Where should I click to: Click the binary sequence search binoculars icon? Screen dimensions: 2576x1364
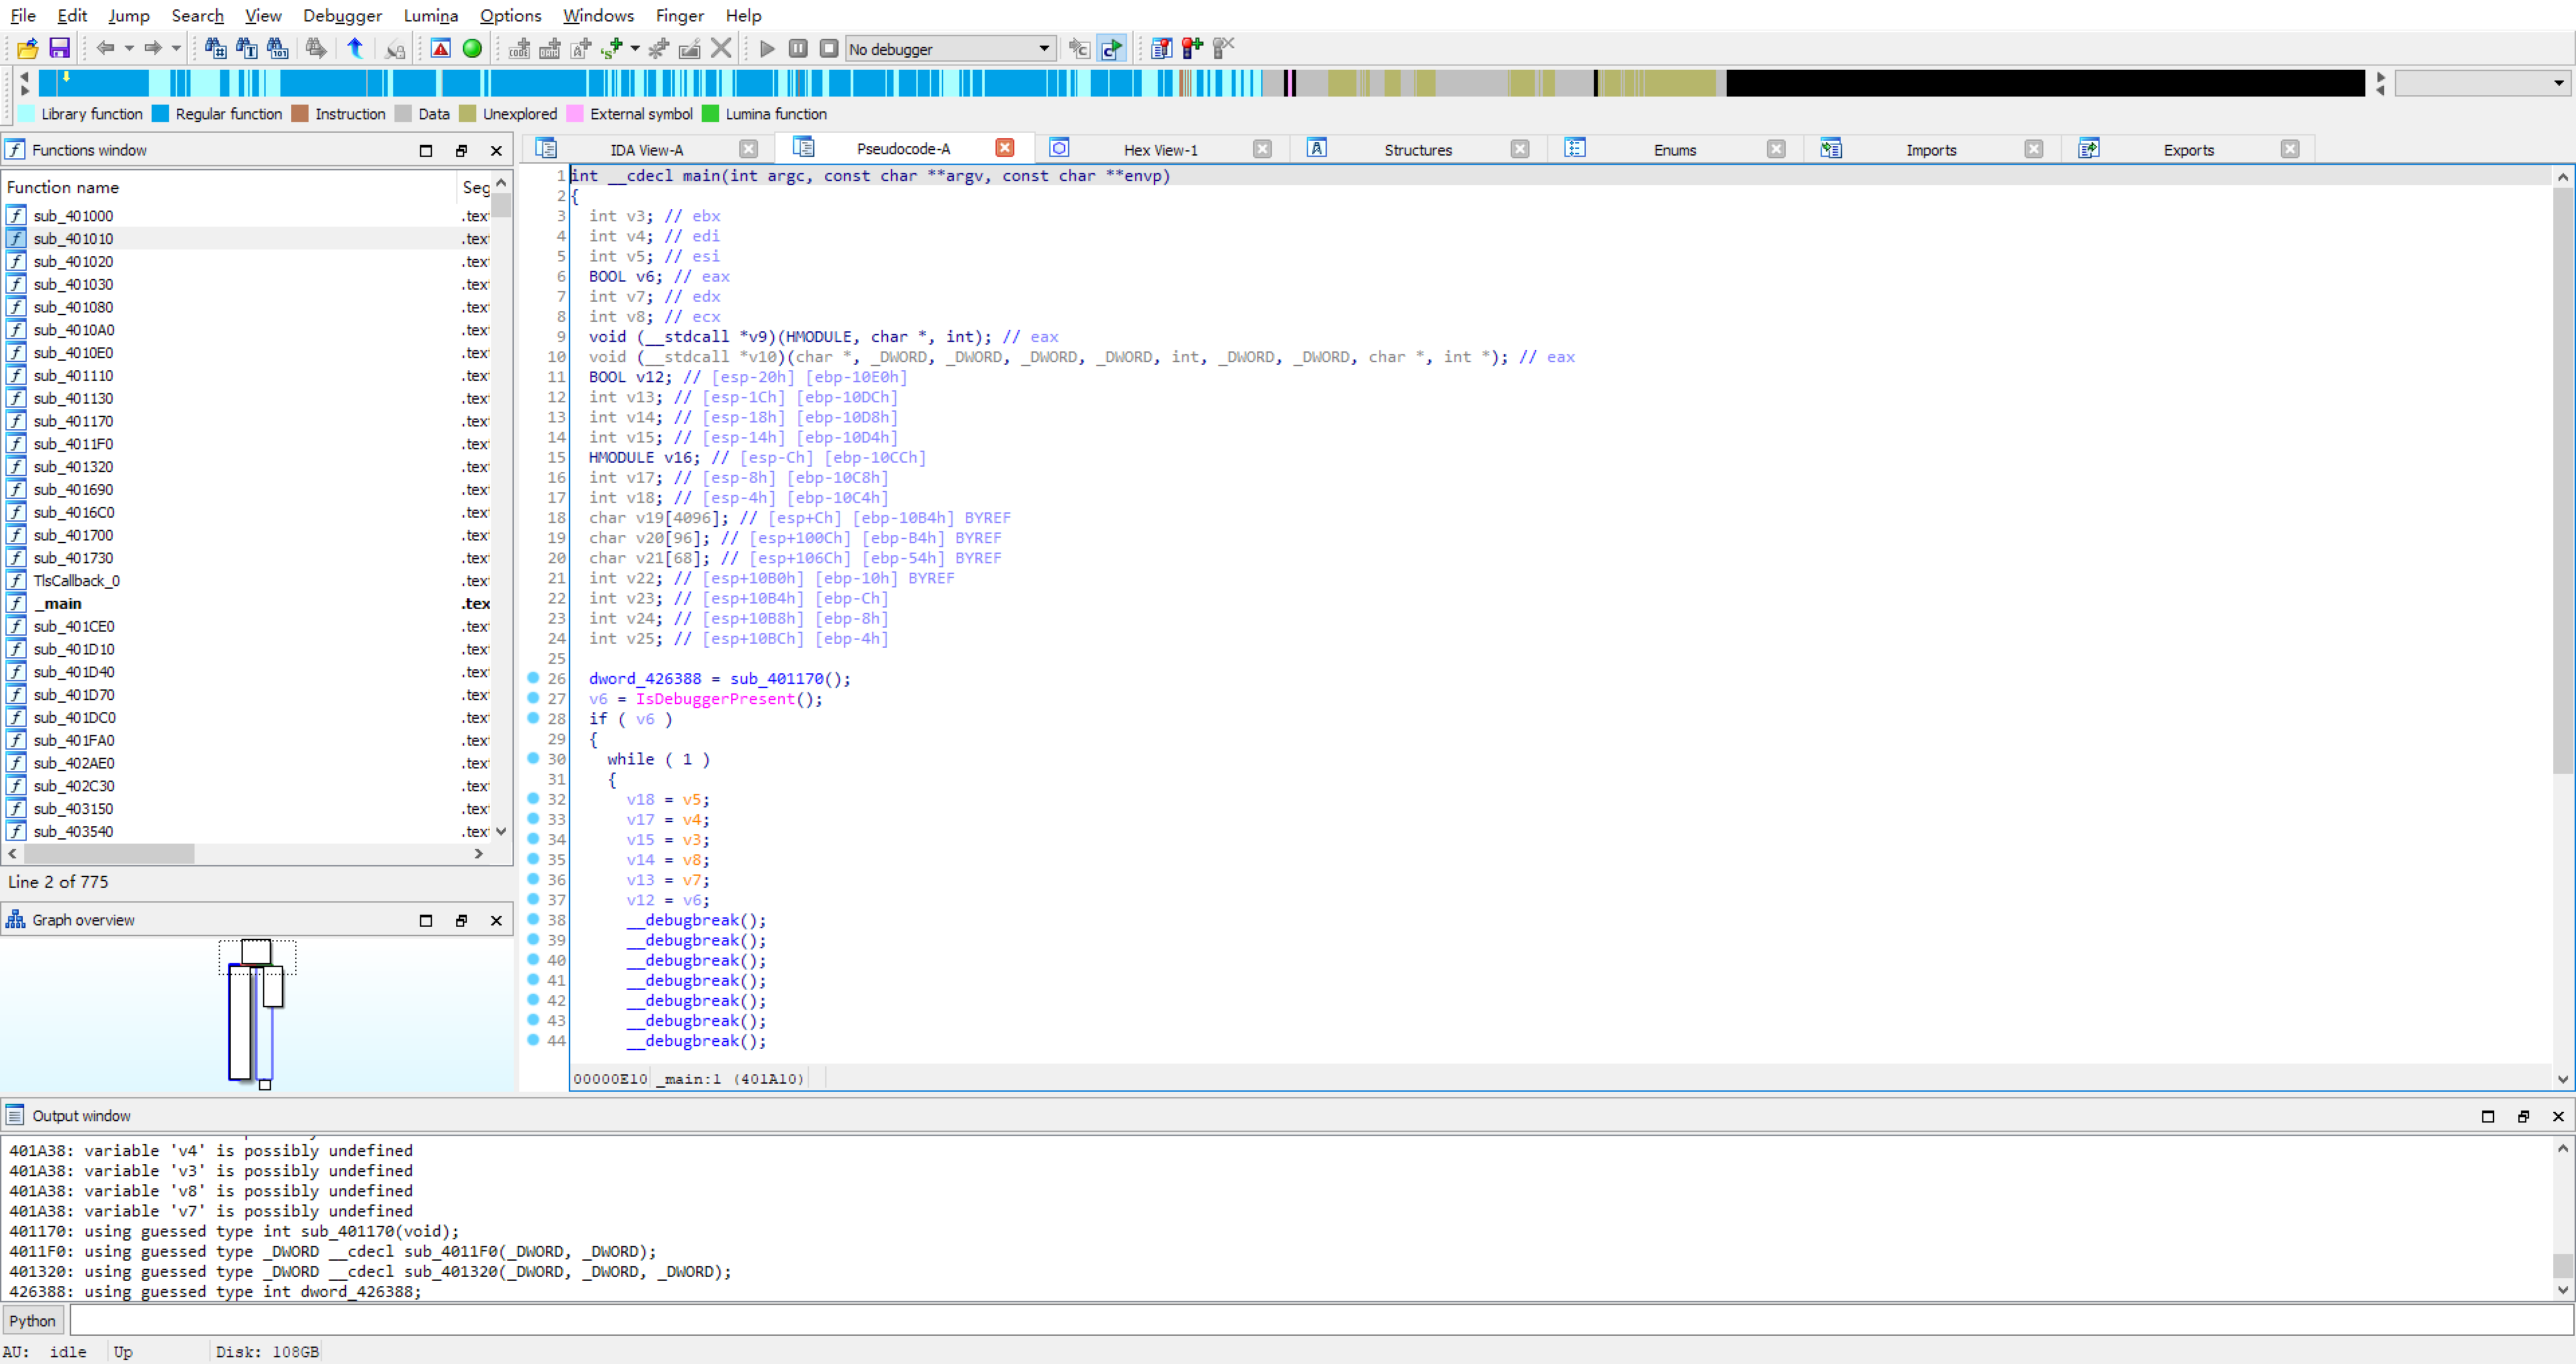(278, 48)
